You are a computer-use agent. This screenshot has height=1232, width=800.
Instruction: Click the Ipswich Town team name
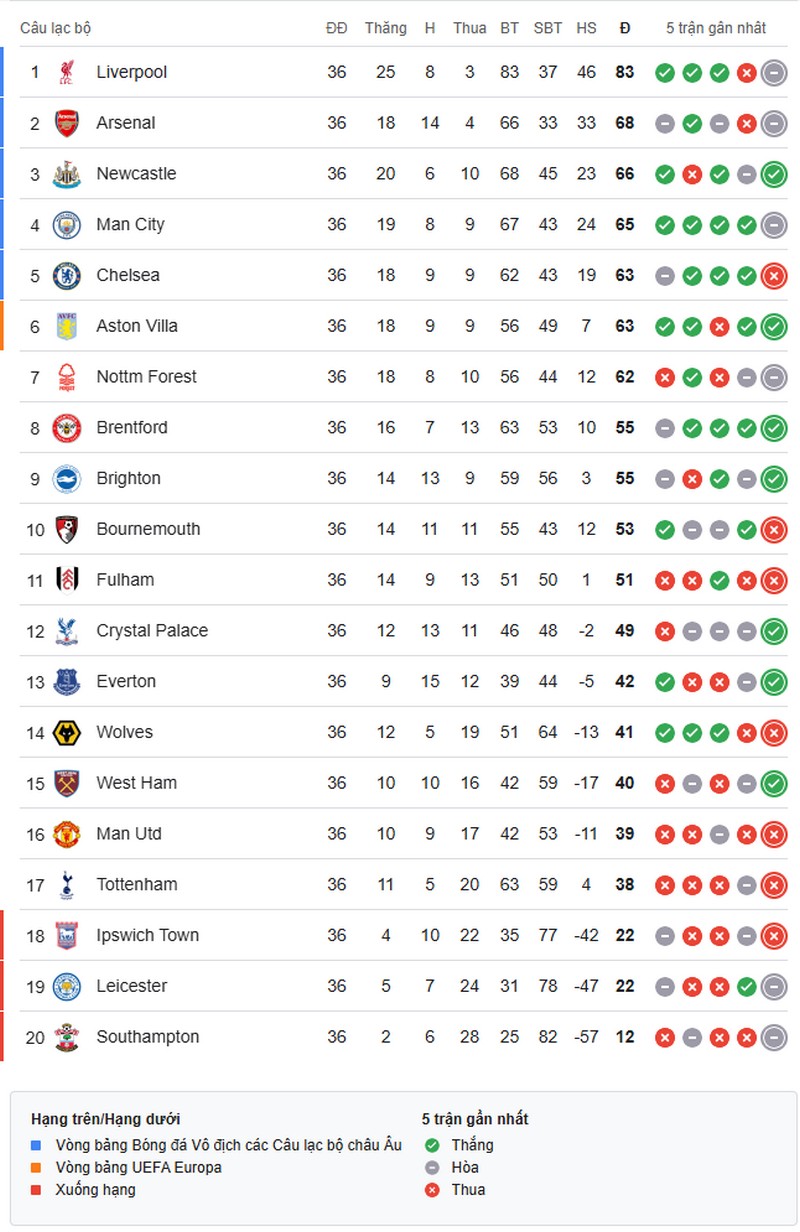coord(147,935)
